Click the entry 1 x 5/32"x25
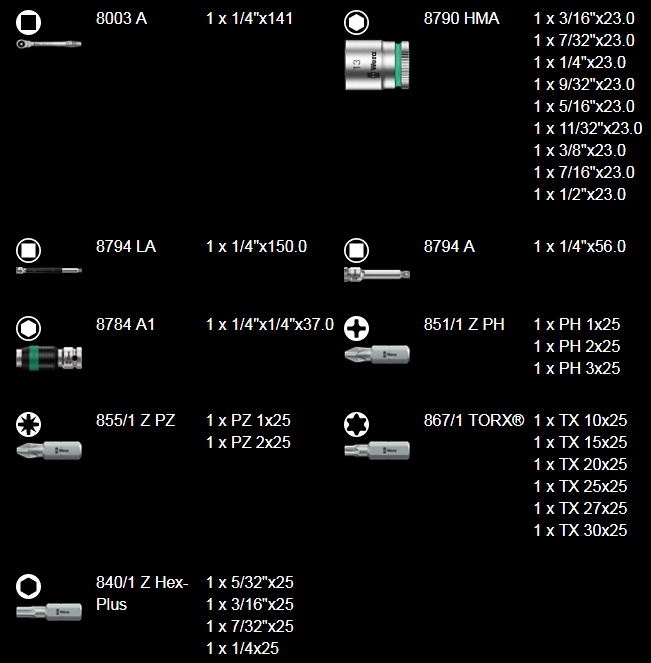 click(250, 583)
